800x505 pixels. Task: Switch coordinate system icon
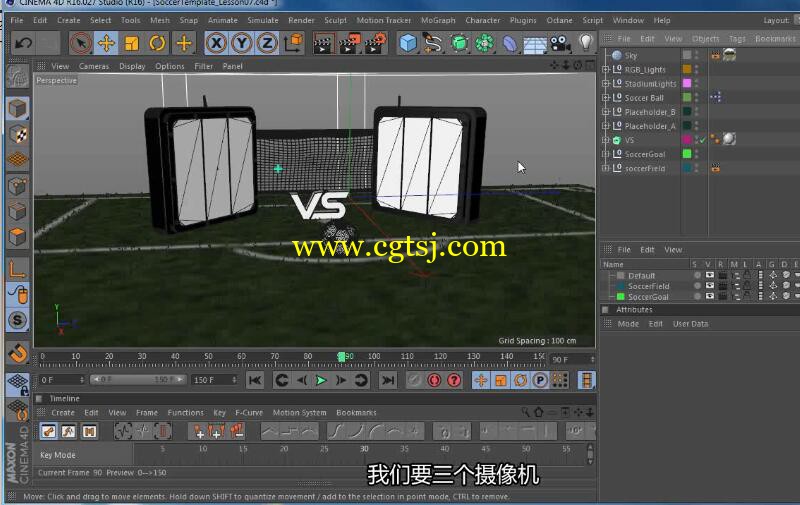(293, 43)
